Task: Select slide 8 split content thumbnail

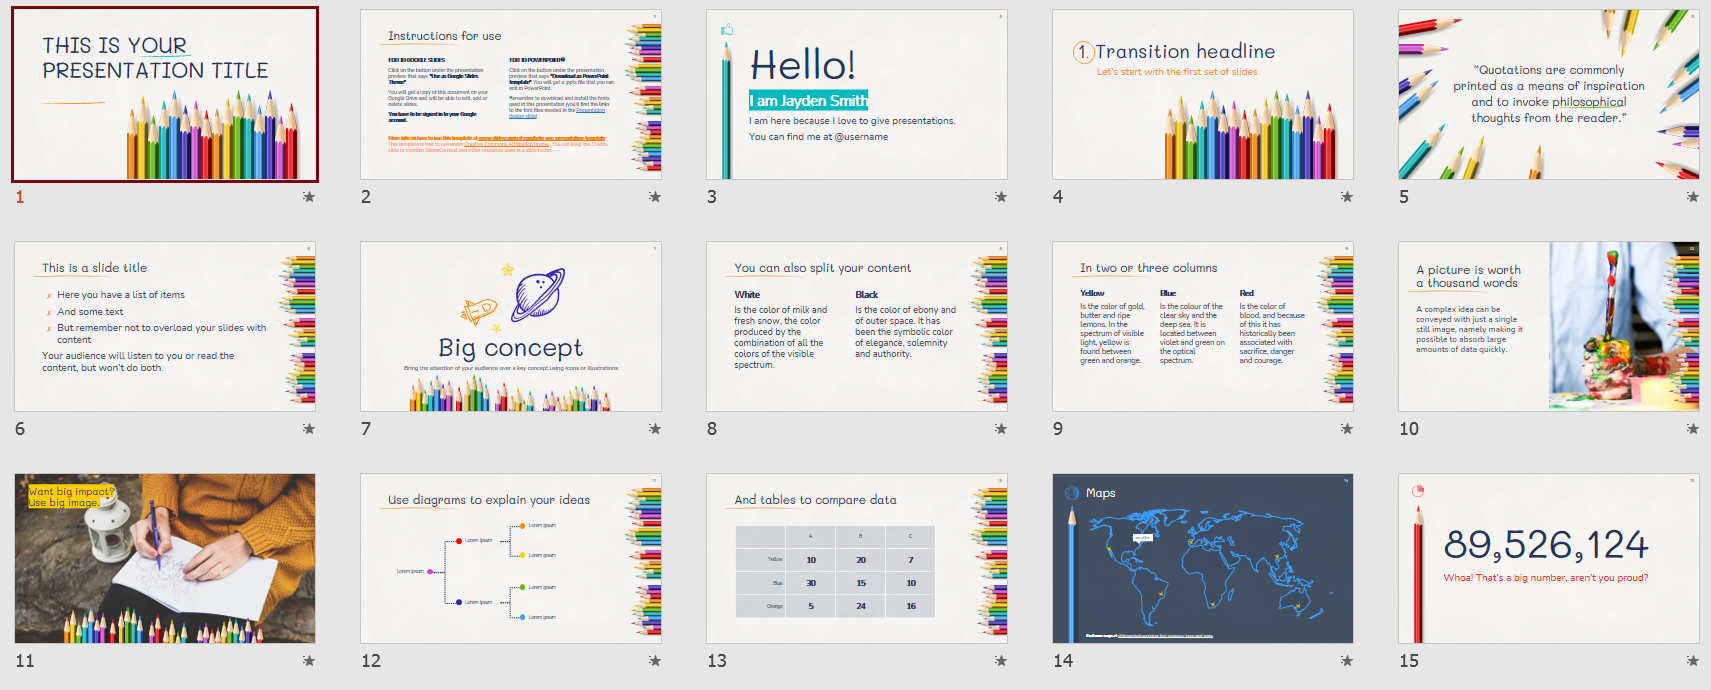Action: [857, 327]
